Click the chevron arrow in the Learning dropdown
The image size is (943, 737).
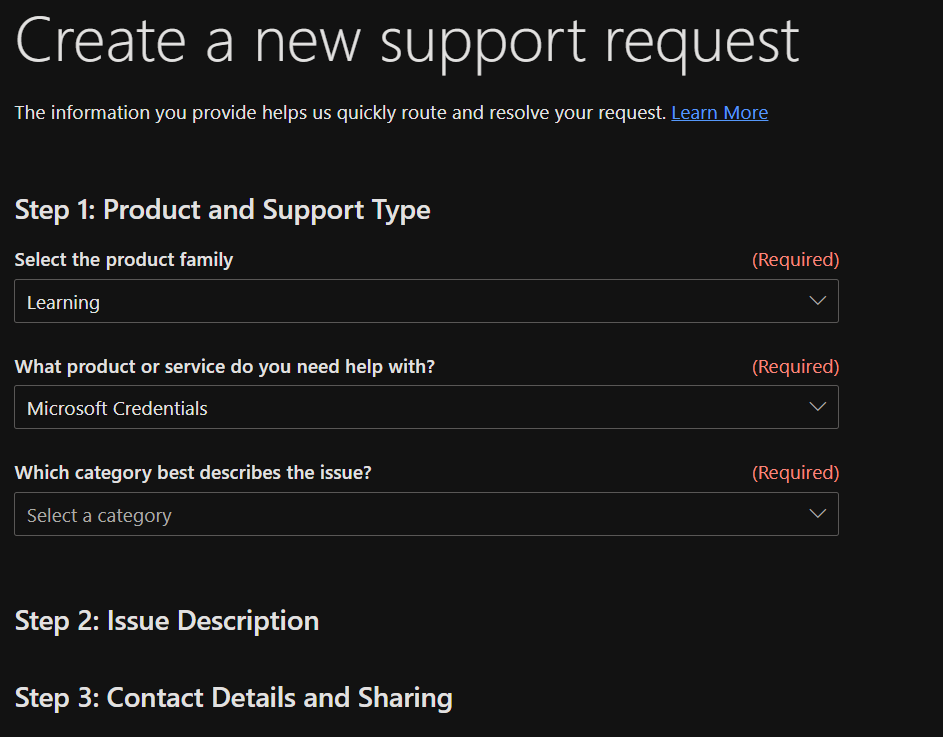point(817,301)
